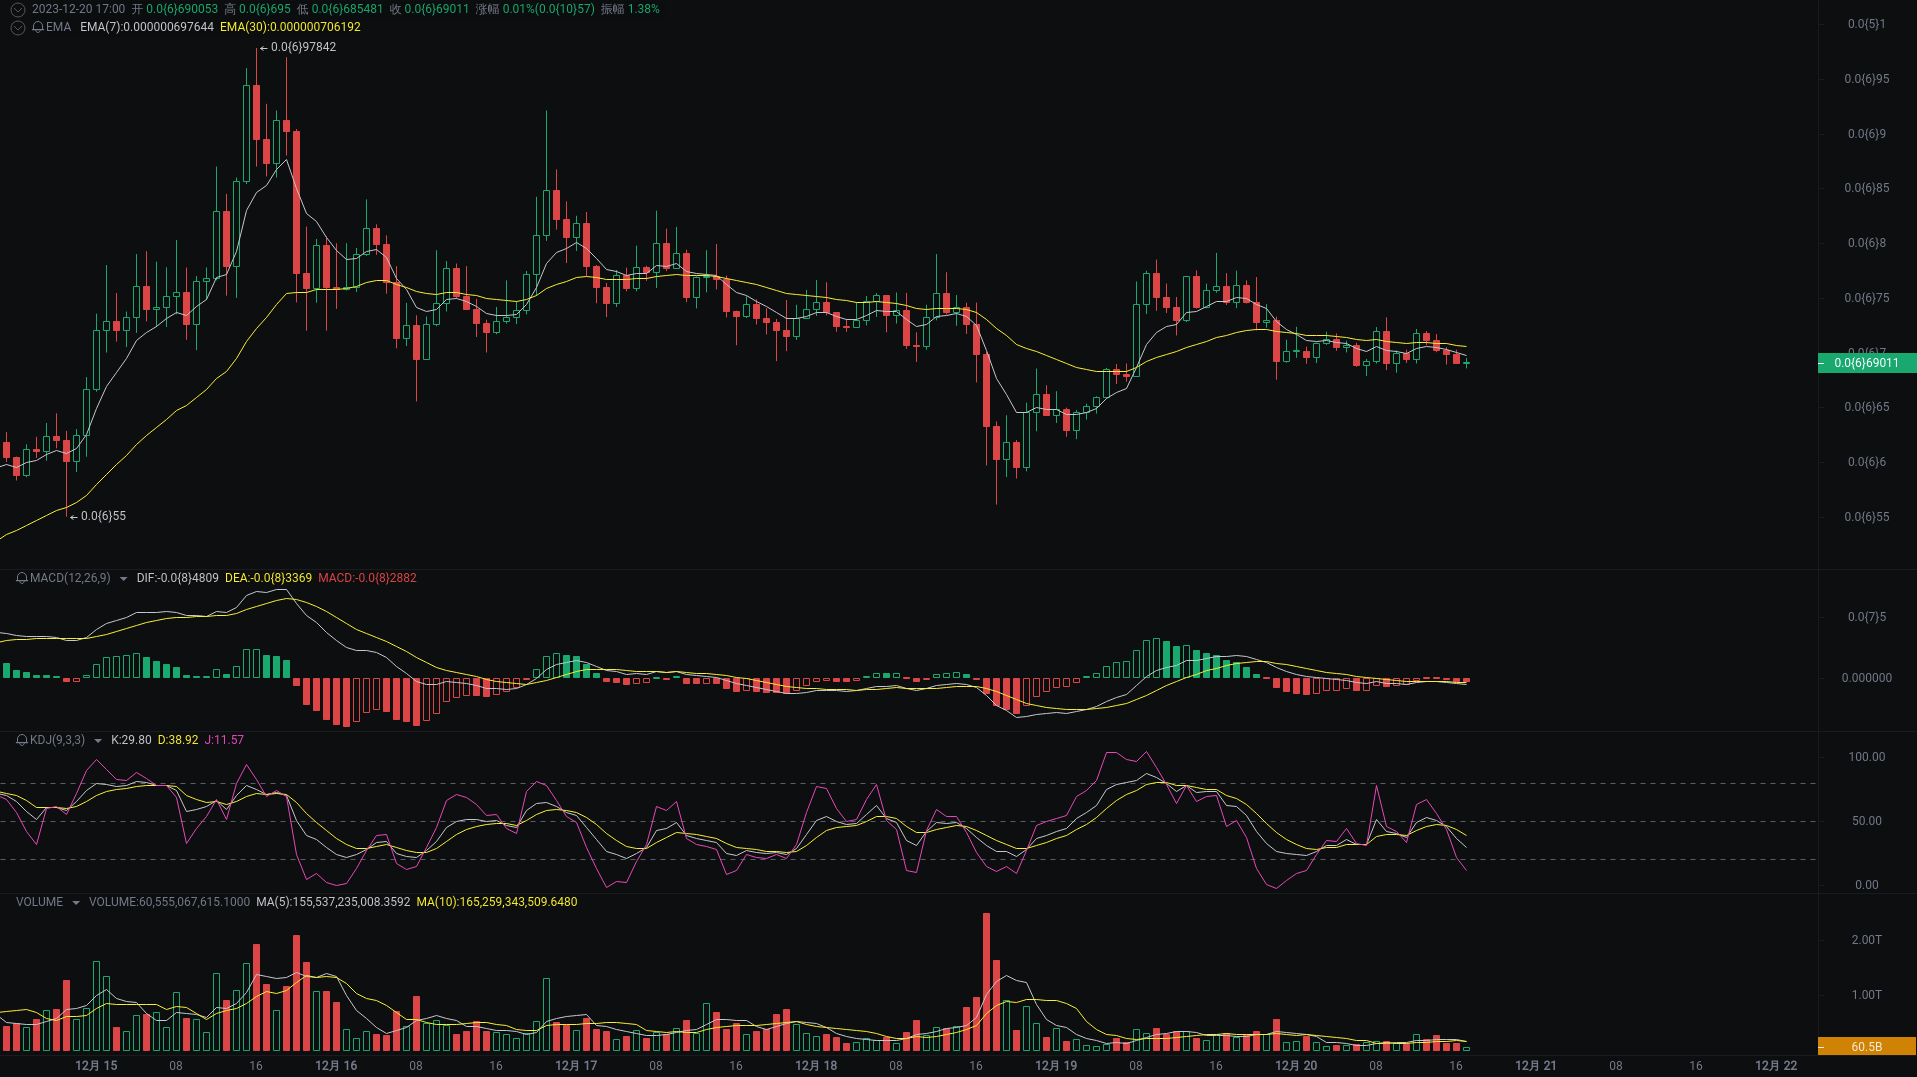The width and height of the screenshot is (1917, 1077).
Task: Click the change percent 0.01%(0.0{10}57)
Action: (x=548, y=9)
